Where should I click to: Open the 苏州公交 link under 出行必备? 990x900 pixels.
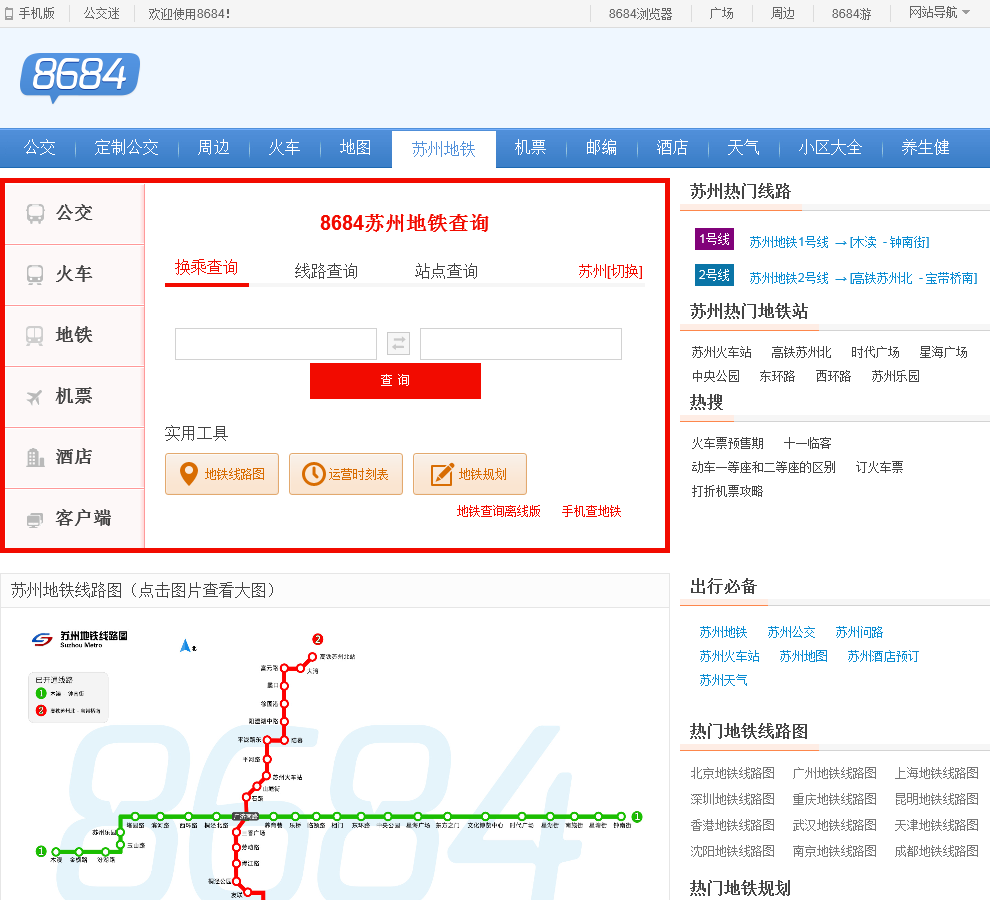(x=791, y=632)
